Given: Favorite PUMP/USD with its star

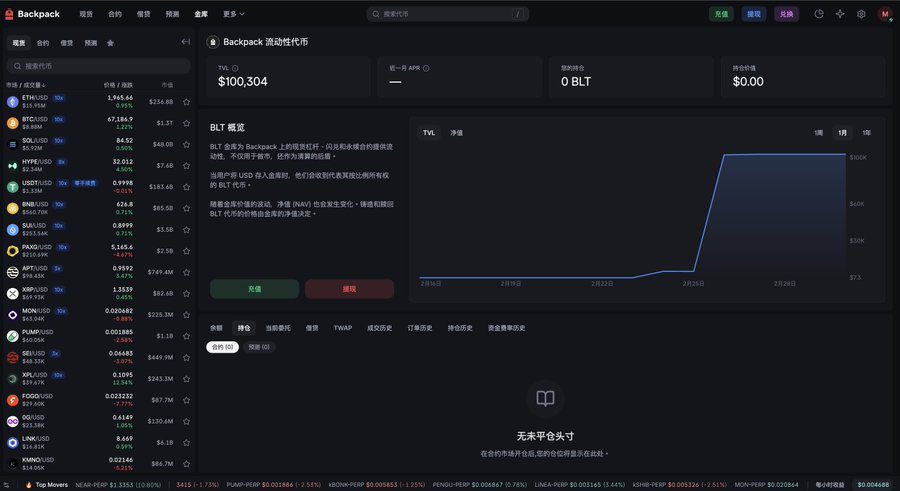Looking at the screenshot, I should (186, 336).
